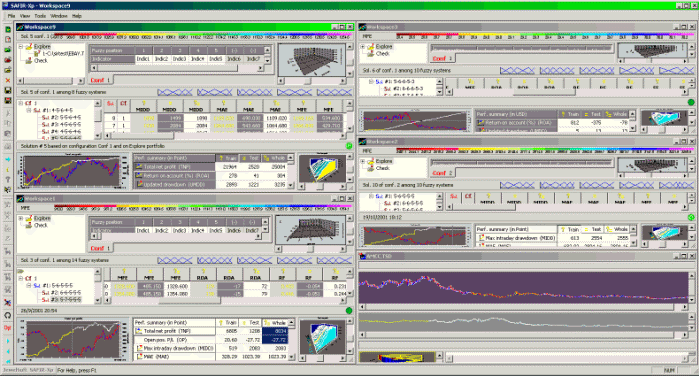Viewport: 699px width, 376px height.
Task: Select the Conf 2 tab in Workspace2
Action: [442, 173]
